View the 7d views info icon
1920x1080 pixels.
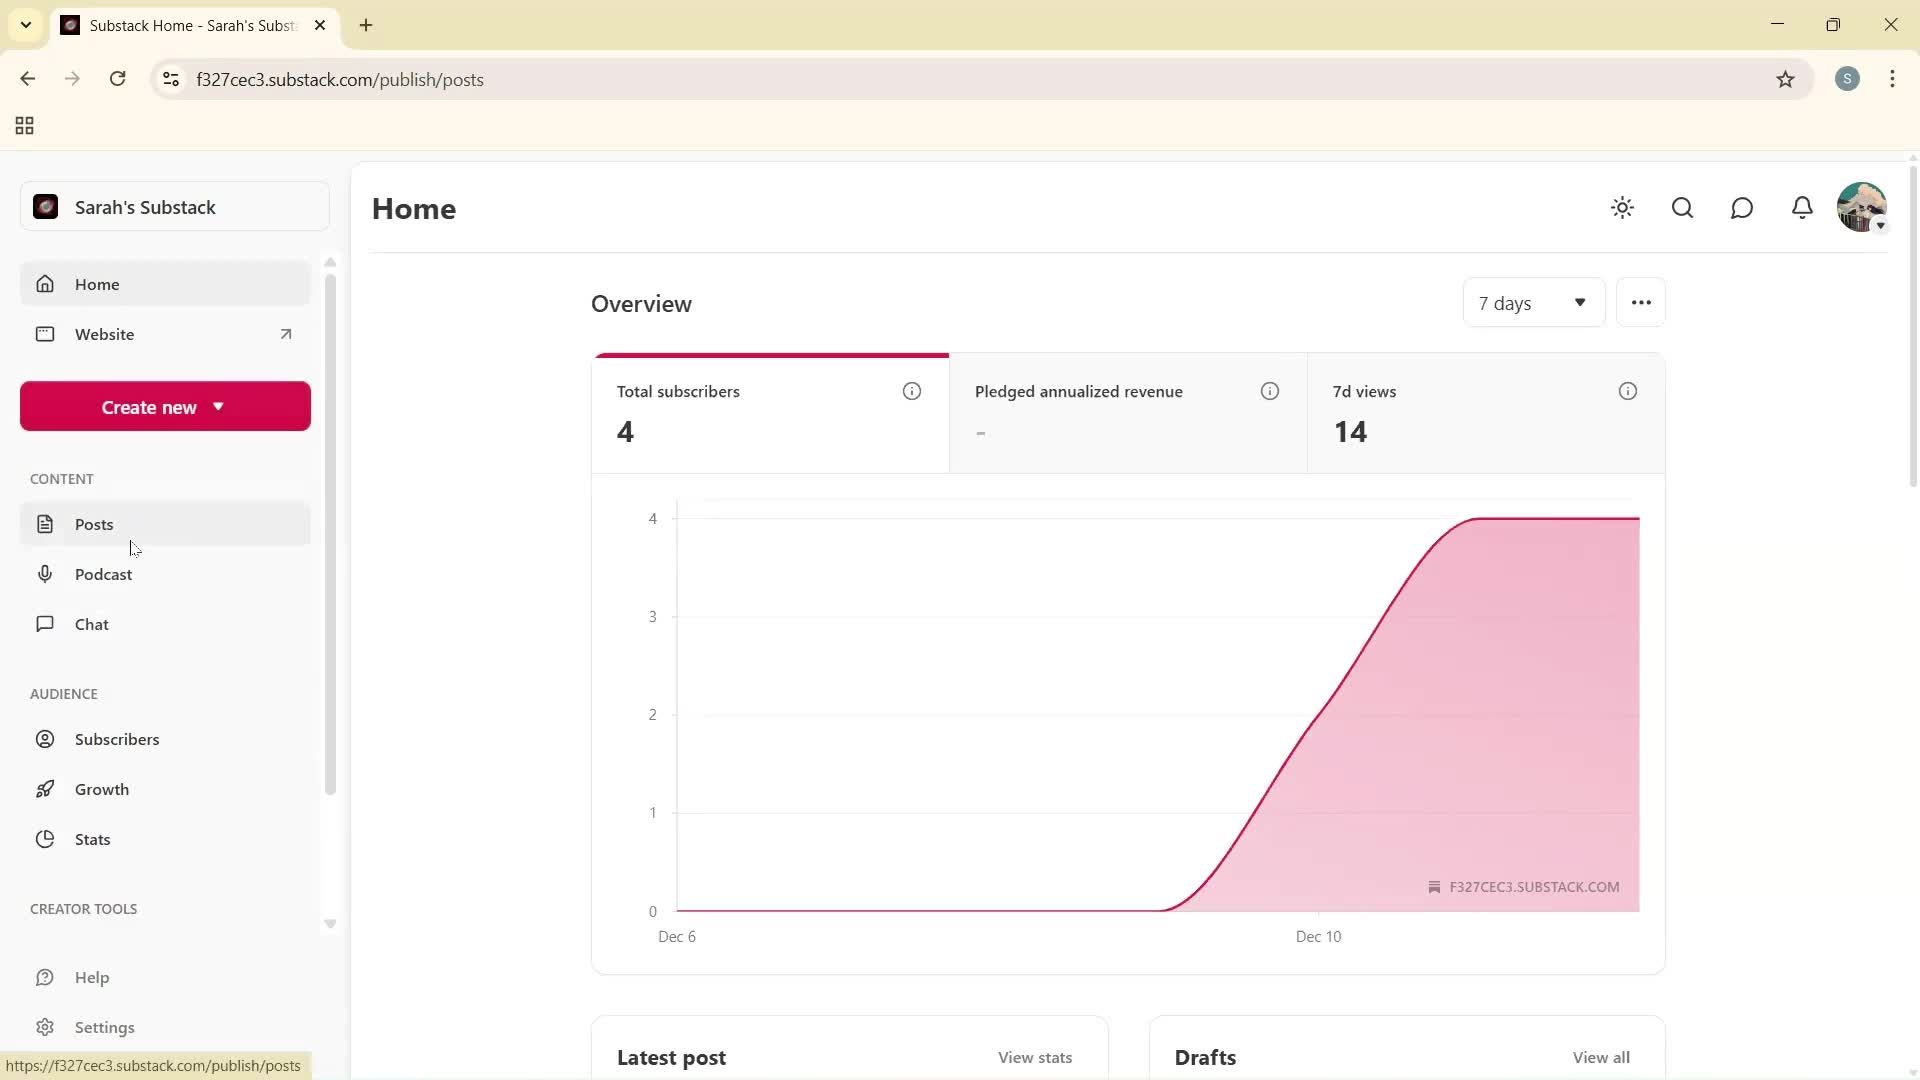coord(1627,391)
